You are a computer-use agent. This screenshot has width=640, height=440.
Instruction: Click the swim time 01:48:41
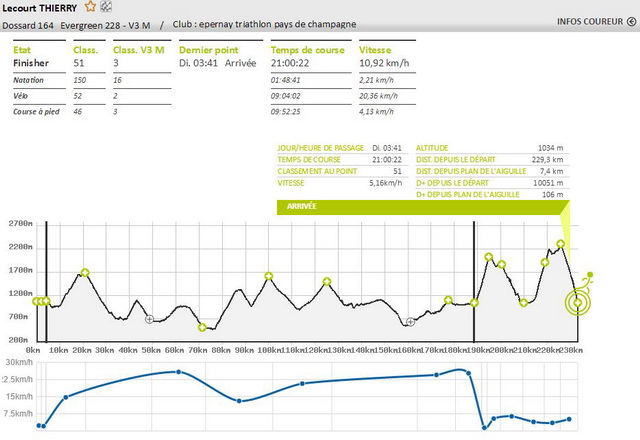[x=285, y=80]
